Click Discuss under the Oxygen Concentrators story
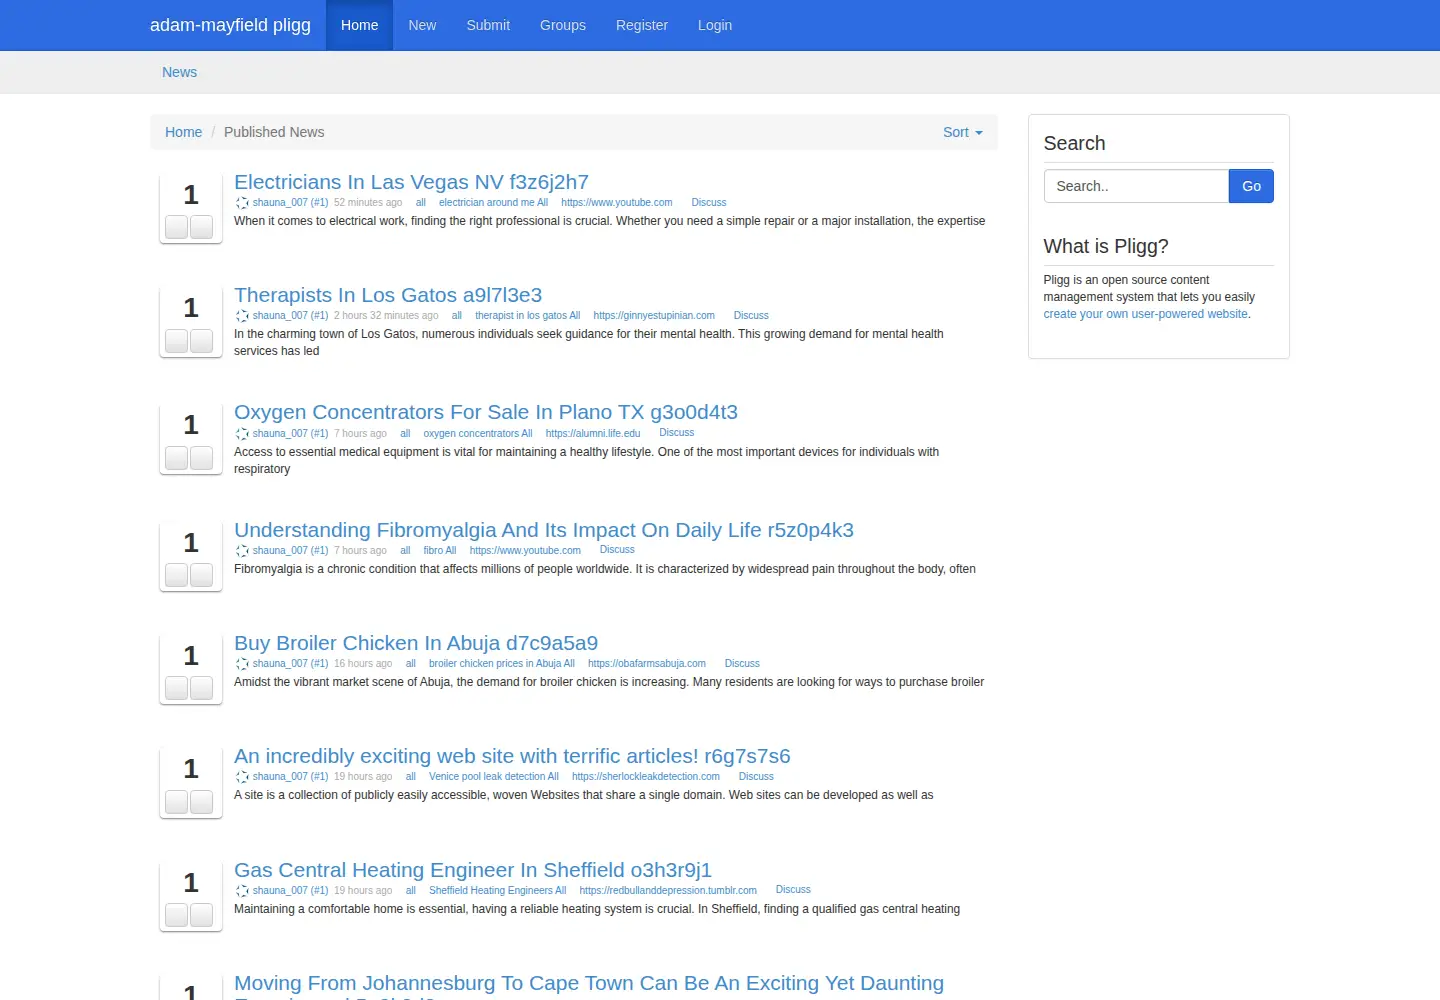The height and width of the screenshot is (1000, 1440). [x=677, y=433]
